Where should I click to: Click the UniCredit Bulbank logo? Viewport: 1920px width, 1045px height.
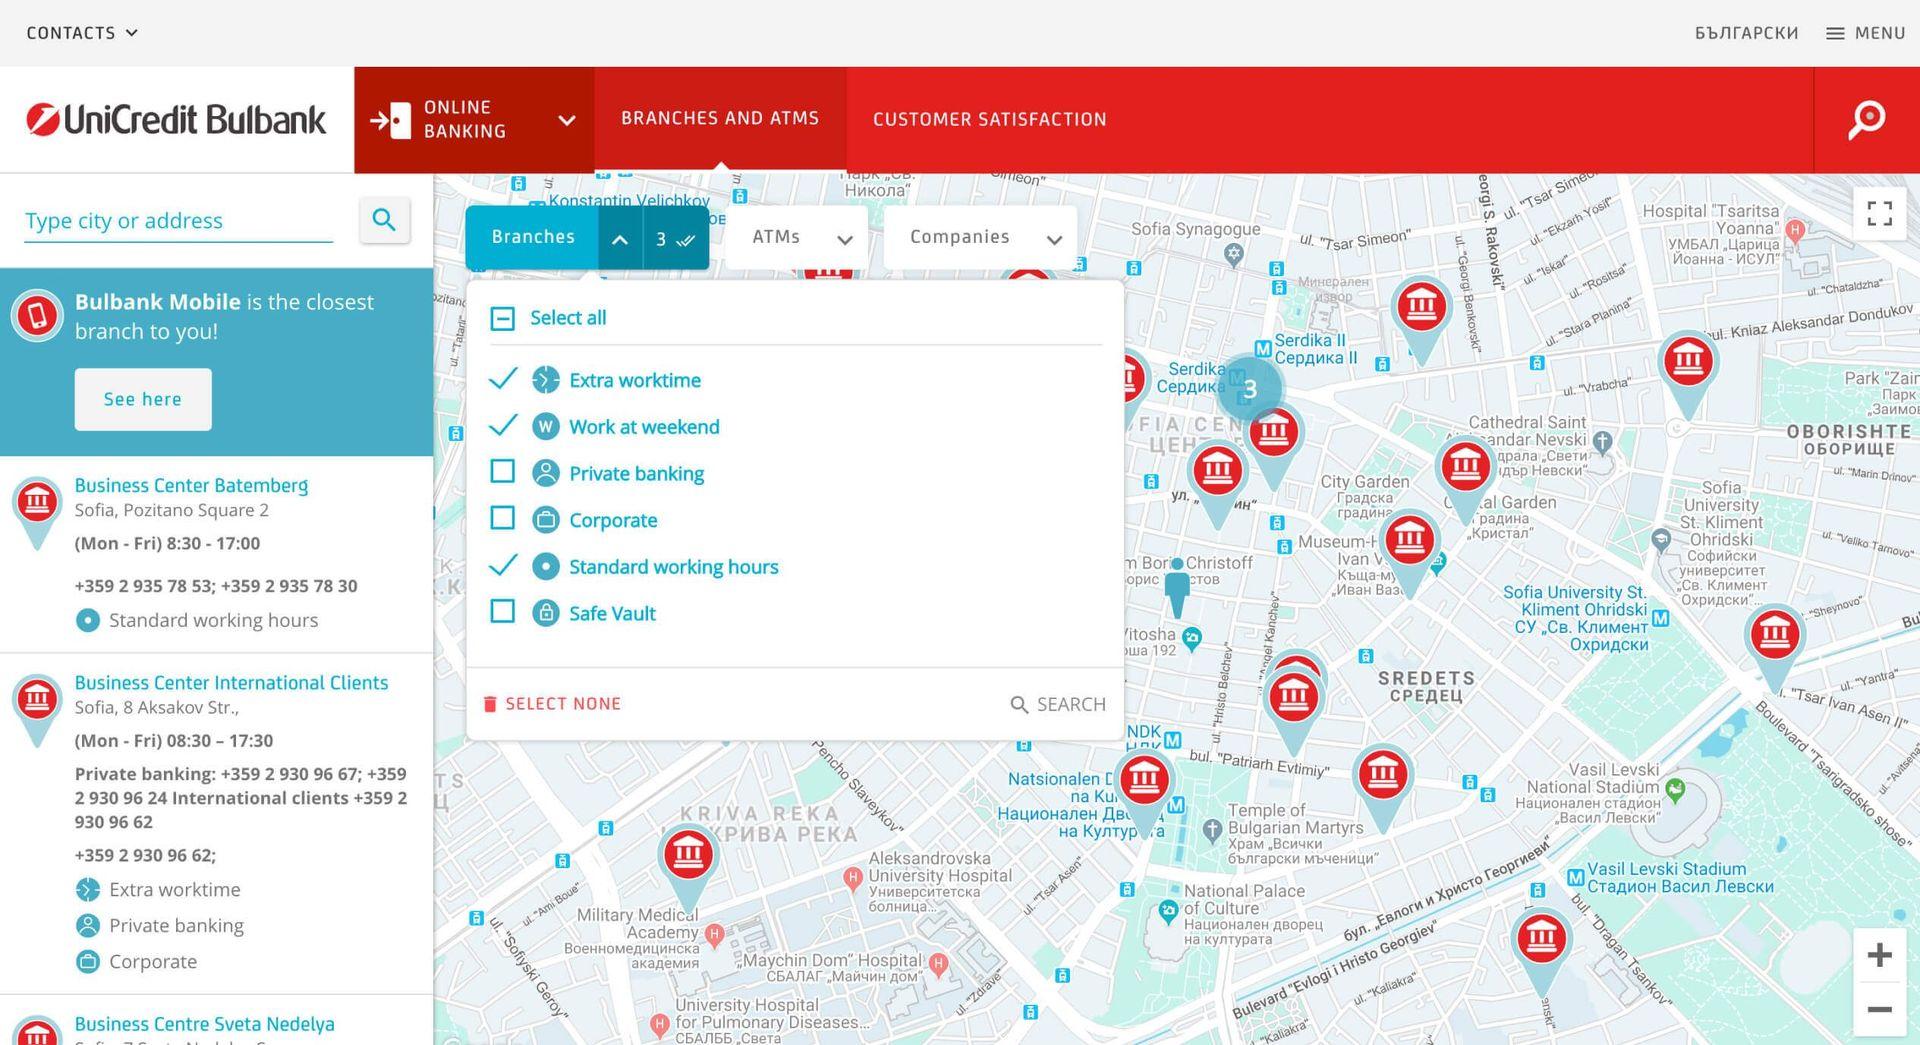(x=175, y=119)
